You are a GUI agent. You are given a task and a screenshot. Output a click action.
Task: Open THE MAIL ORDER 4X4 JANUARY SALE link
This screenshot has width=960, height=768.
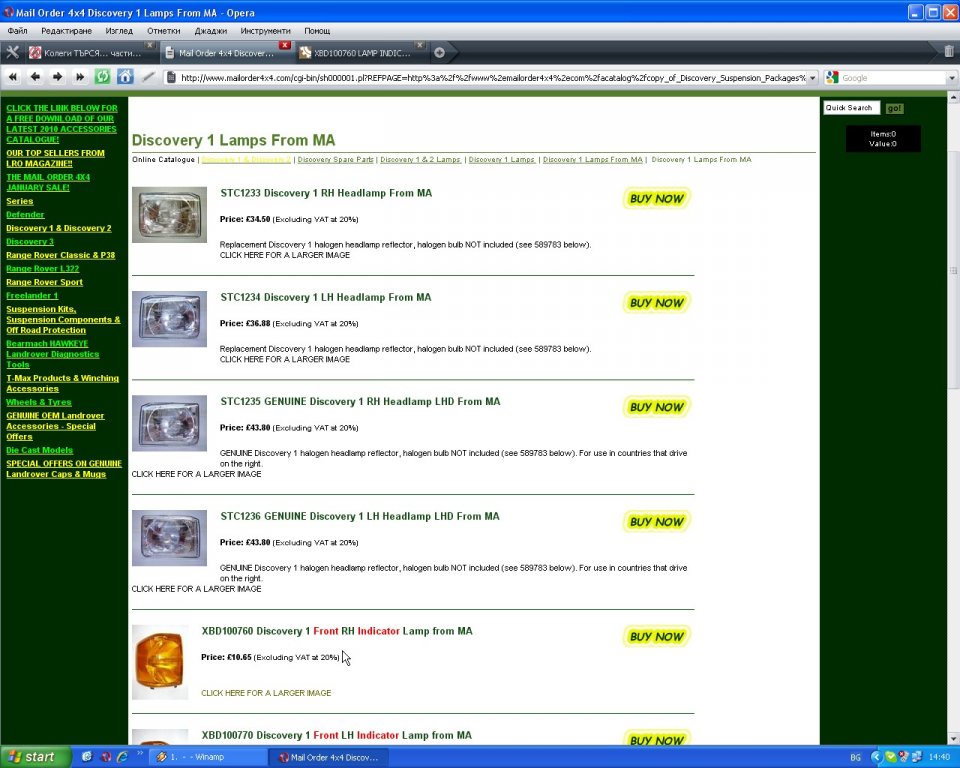coord(48,182)
